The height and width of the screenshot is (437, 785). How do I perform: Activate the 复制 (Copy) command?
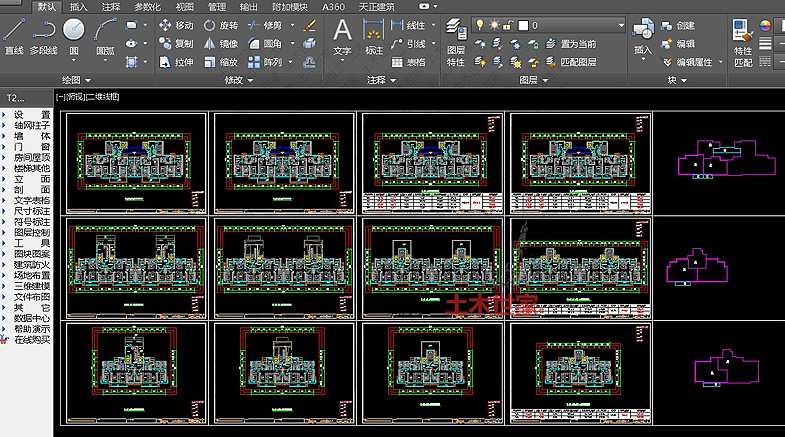pyautogui.click(x=176, y=44)
